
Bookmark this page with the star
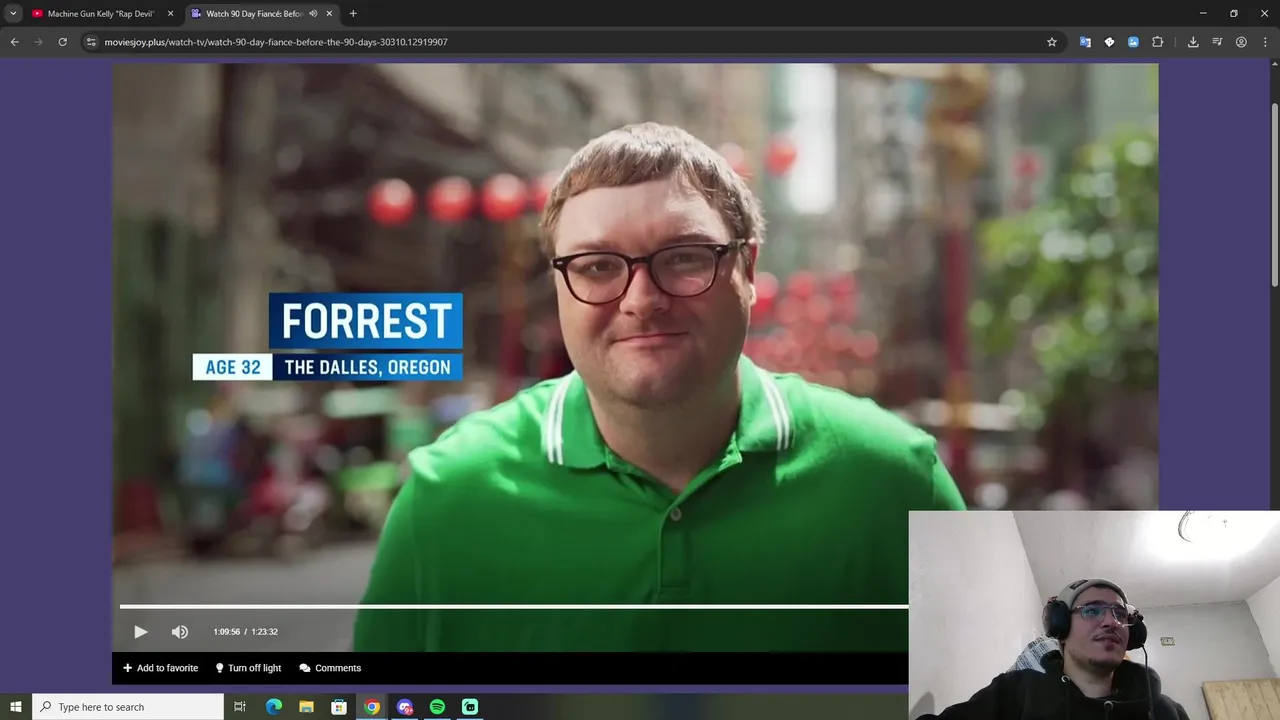click(x=1052, y=42)
